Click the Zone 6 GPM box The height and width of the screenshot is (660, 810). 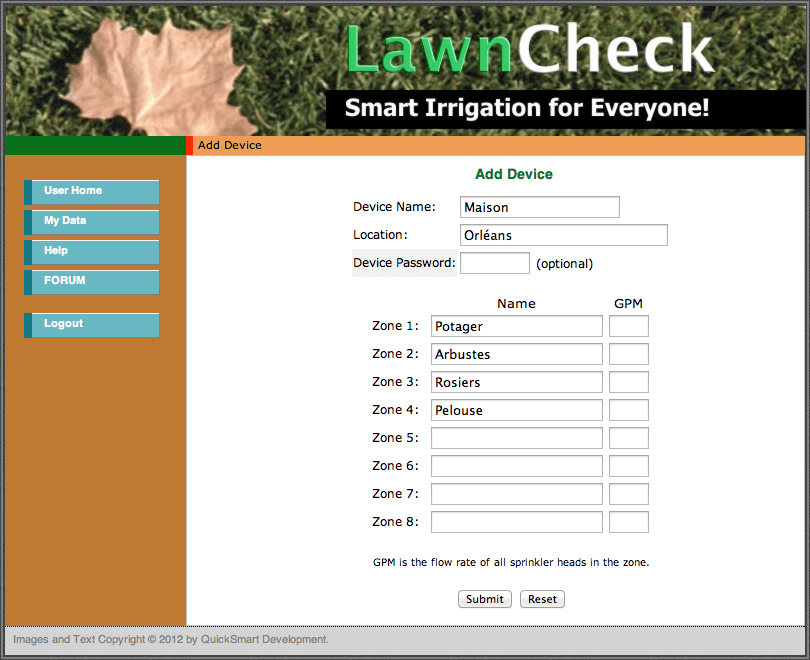pyautogui.click(x=629, y=466)
